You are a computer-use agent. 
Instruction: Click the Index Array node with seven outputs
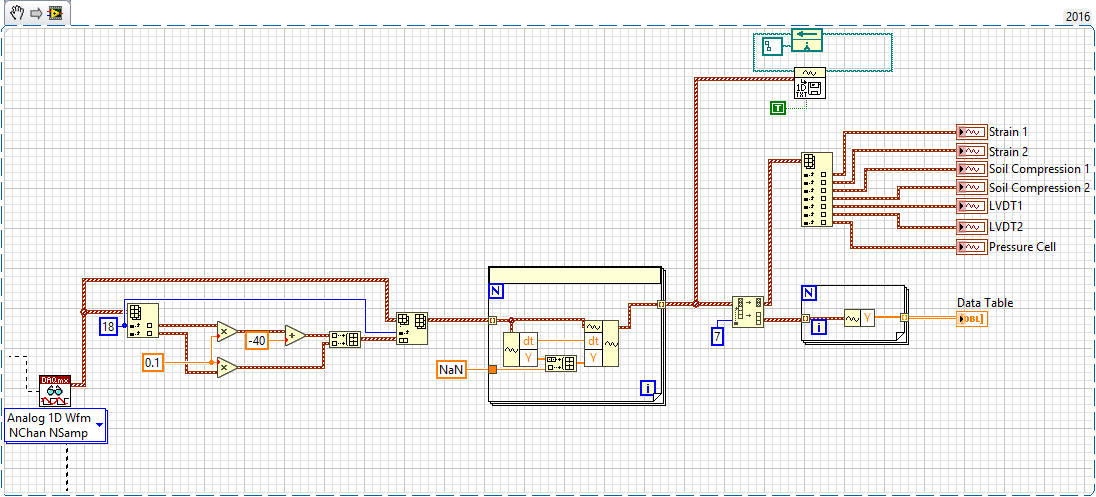pyautogui.click(x=816, y=189)
